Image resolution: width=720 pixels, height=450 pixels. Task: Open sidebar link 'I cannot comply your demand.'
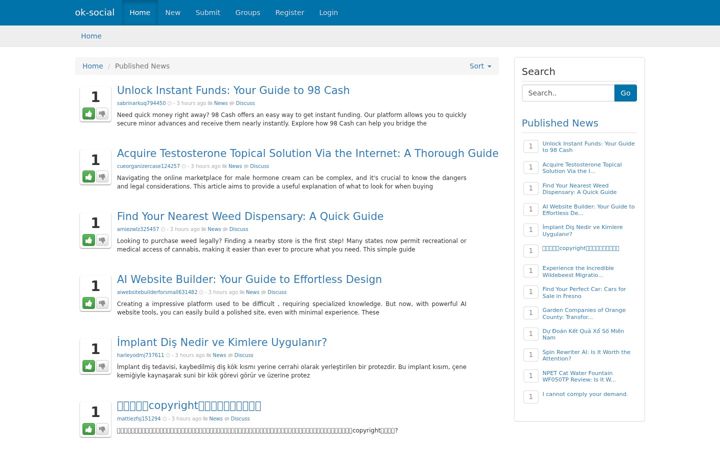(585, 394)
